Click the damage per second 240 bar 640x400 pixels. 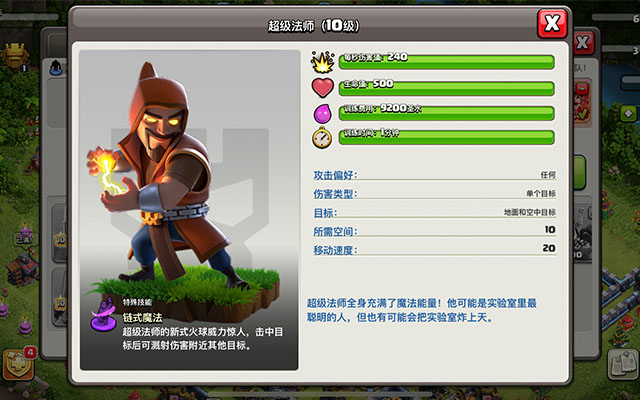(447, 62)
